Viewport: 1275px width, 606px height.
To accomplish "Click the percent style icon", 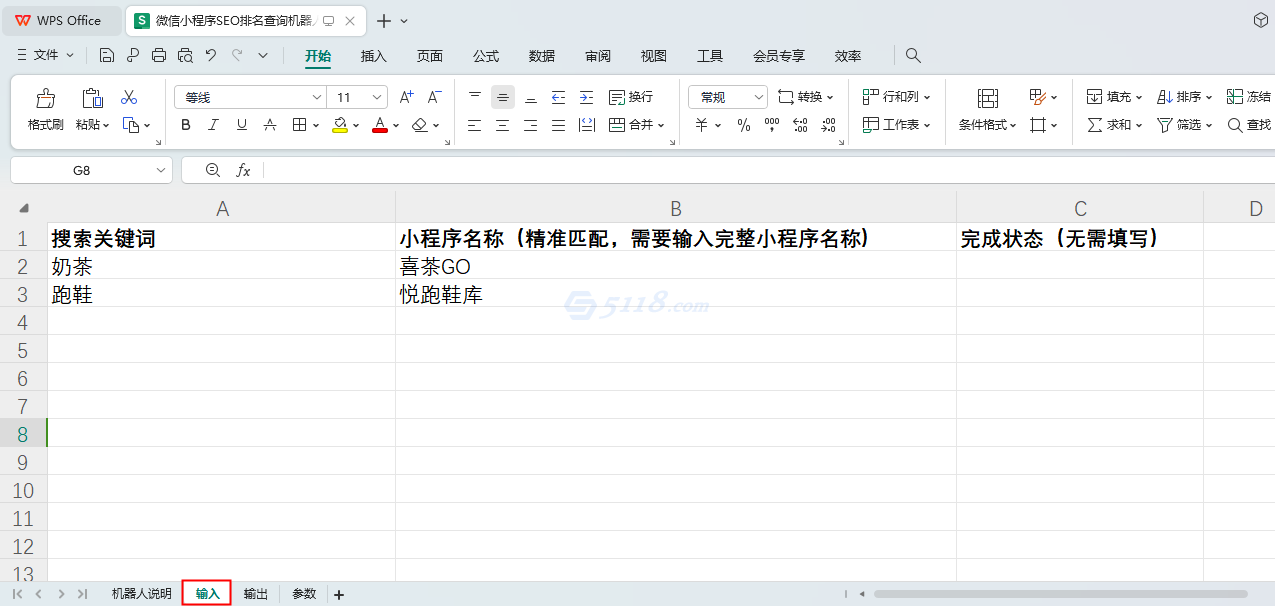I will 743,125.
